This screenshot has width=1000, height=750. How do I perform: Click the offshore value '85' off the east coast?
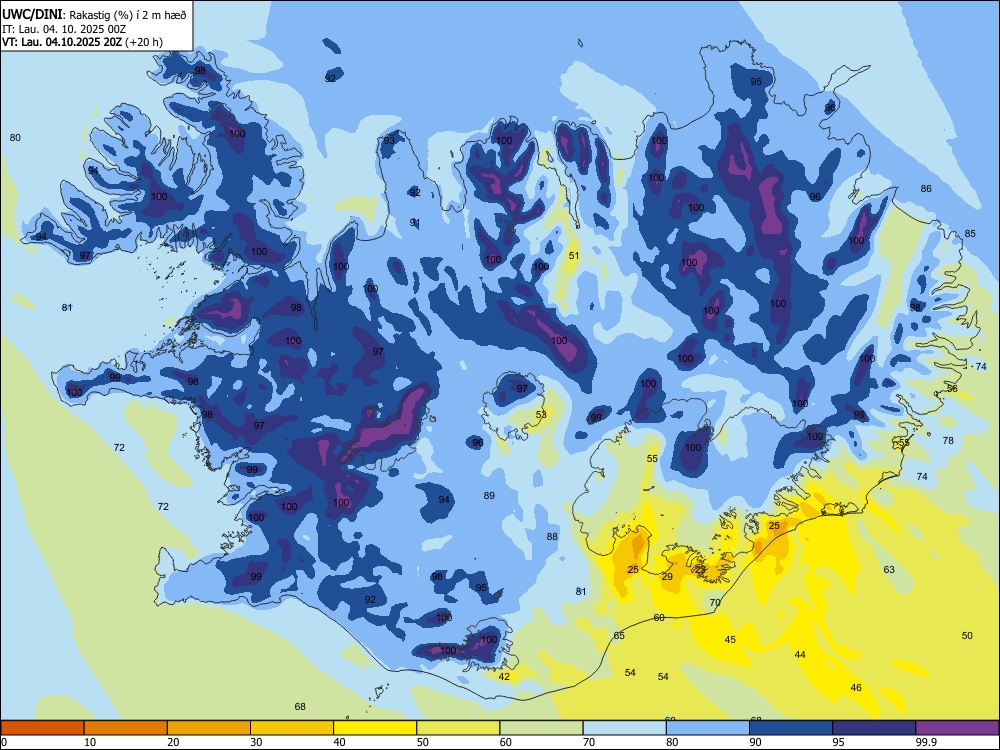click(x=970, y=233)
